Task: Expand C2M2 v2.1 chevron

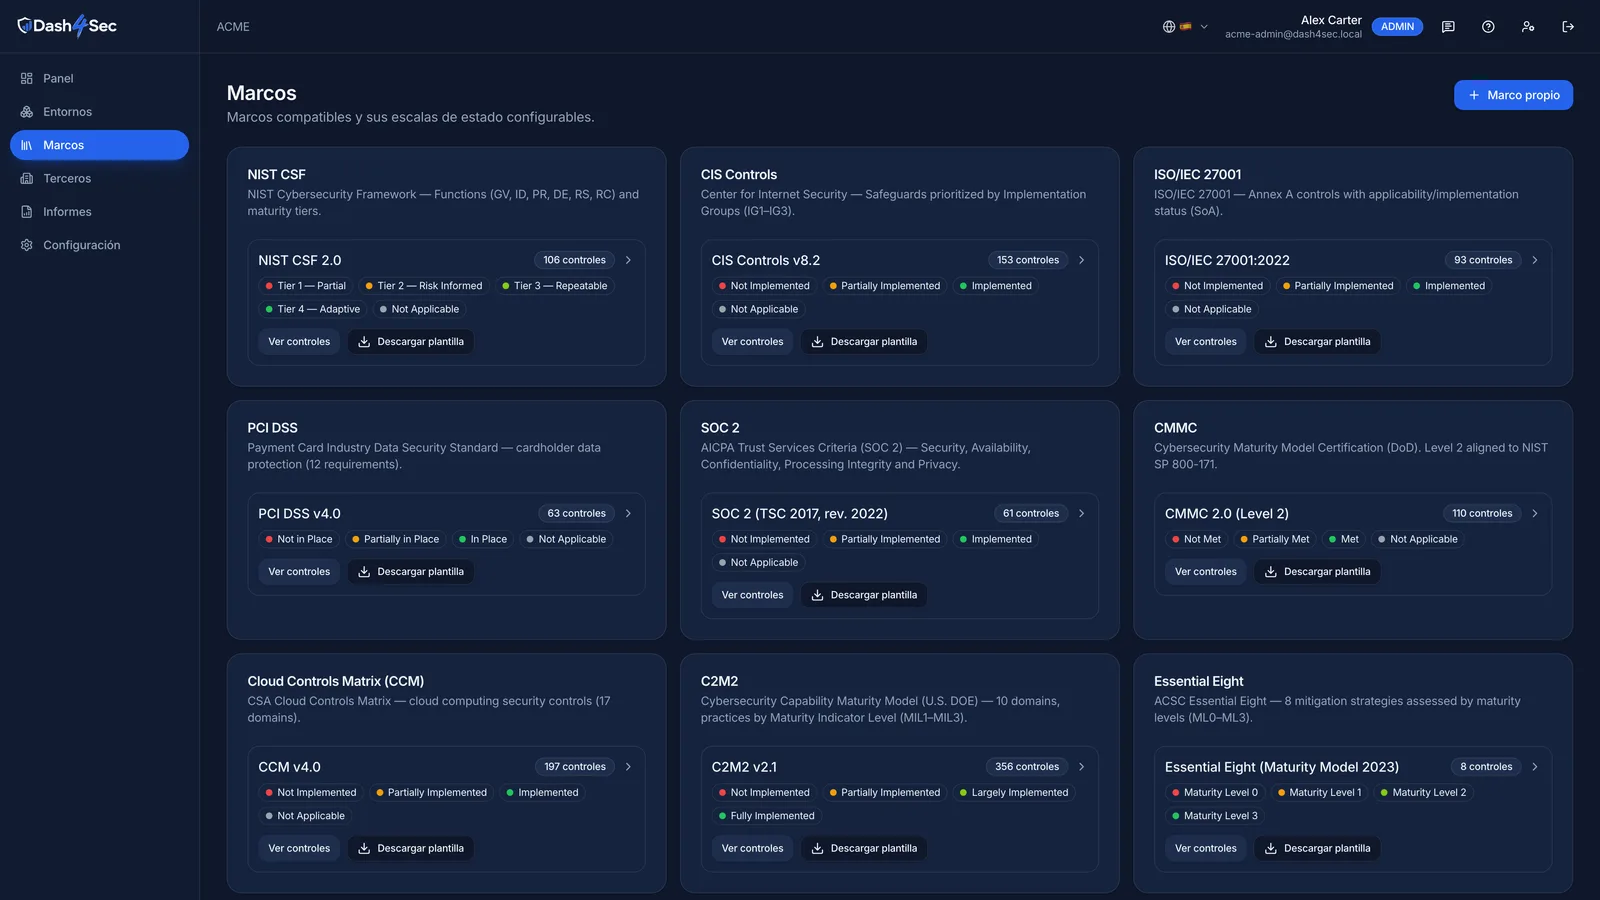Action: pyautogui.click(x=1081, y=767)
